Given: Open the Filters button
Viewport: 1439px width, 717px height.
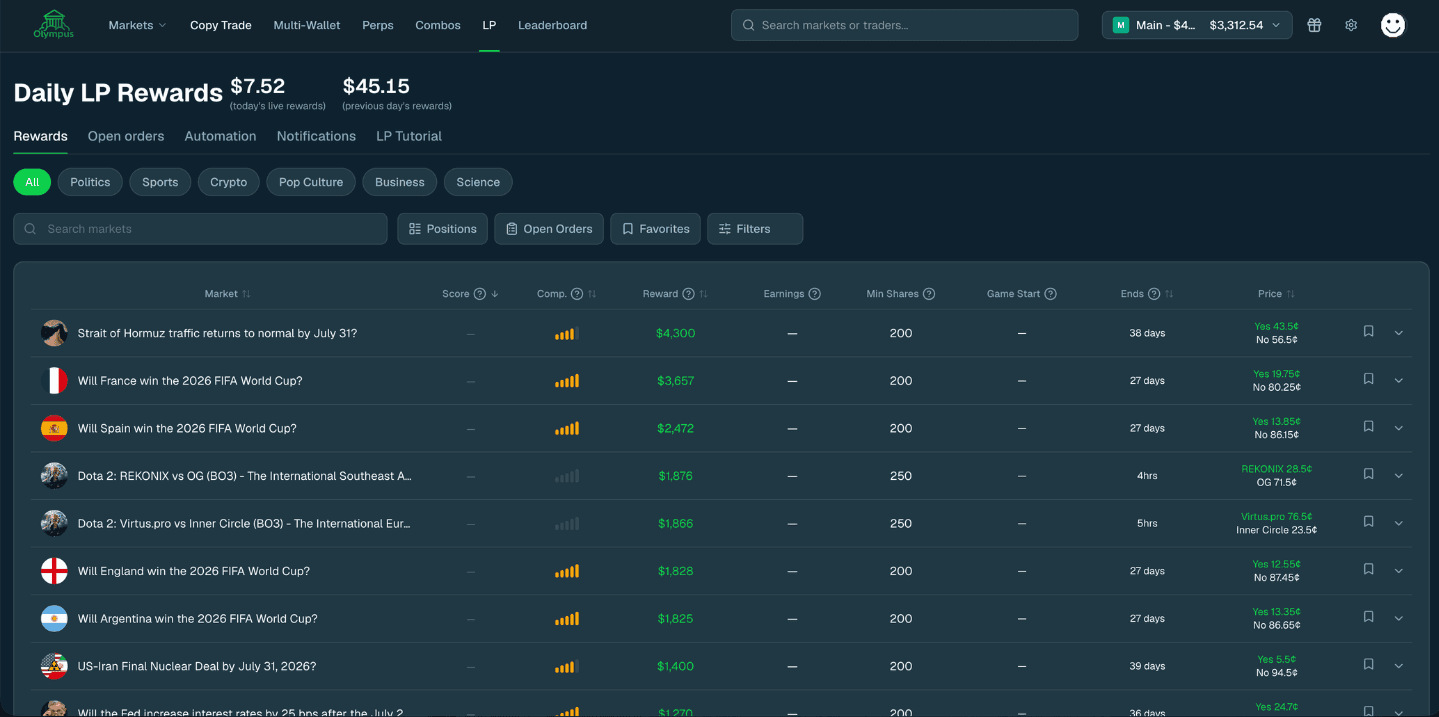Looking at the screenshot, I should [754, 229].
